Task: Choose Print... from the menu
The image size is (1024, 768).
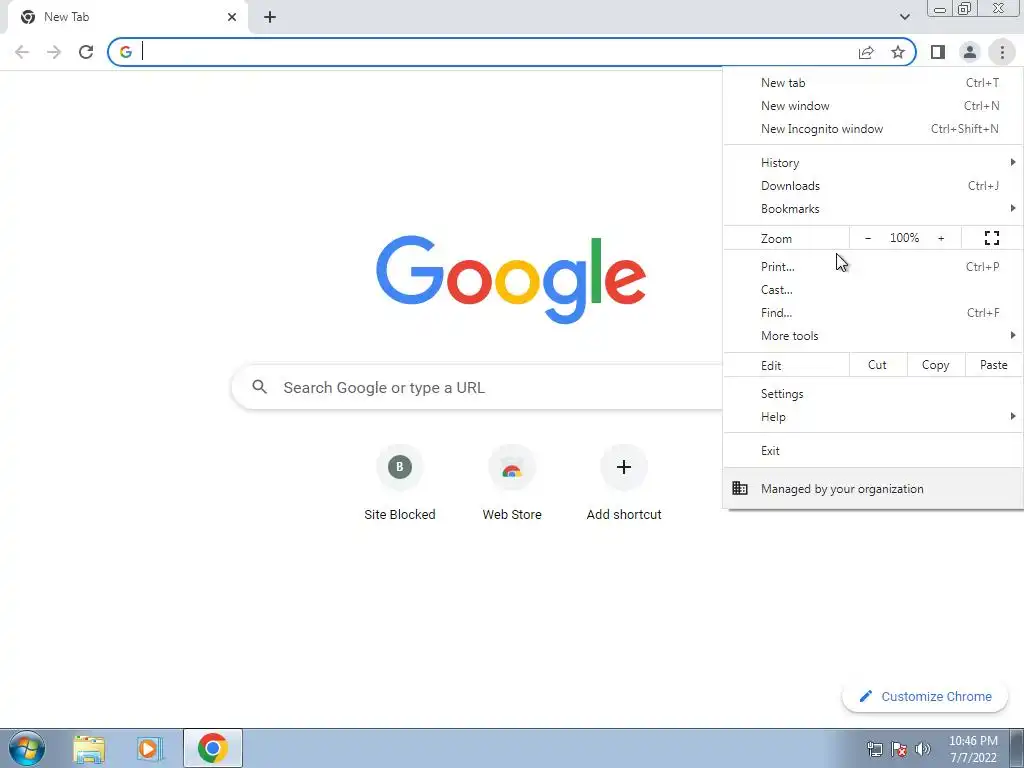Action: tap(873, 266)
